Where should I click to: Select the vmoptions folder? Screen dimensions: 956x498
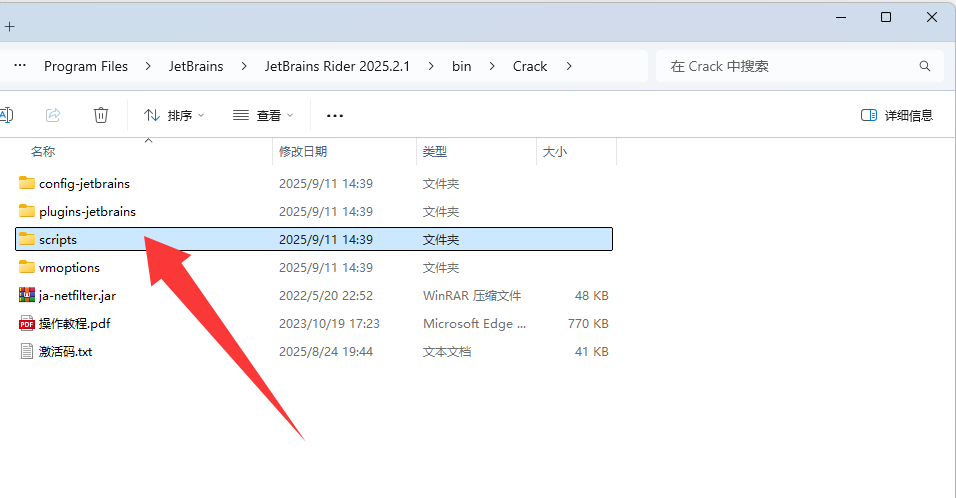(x=314, y=268)
